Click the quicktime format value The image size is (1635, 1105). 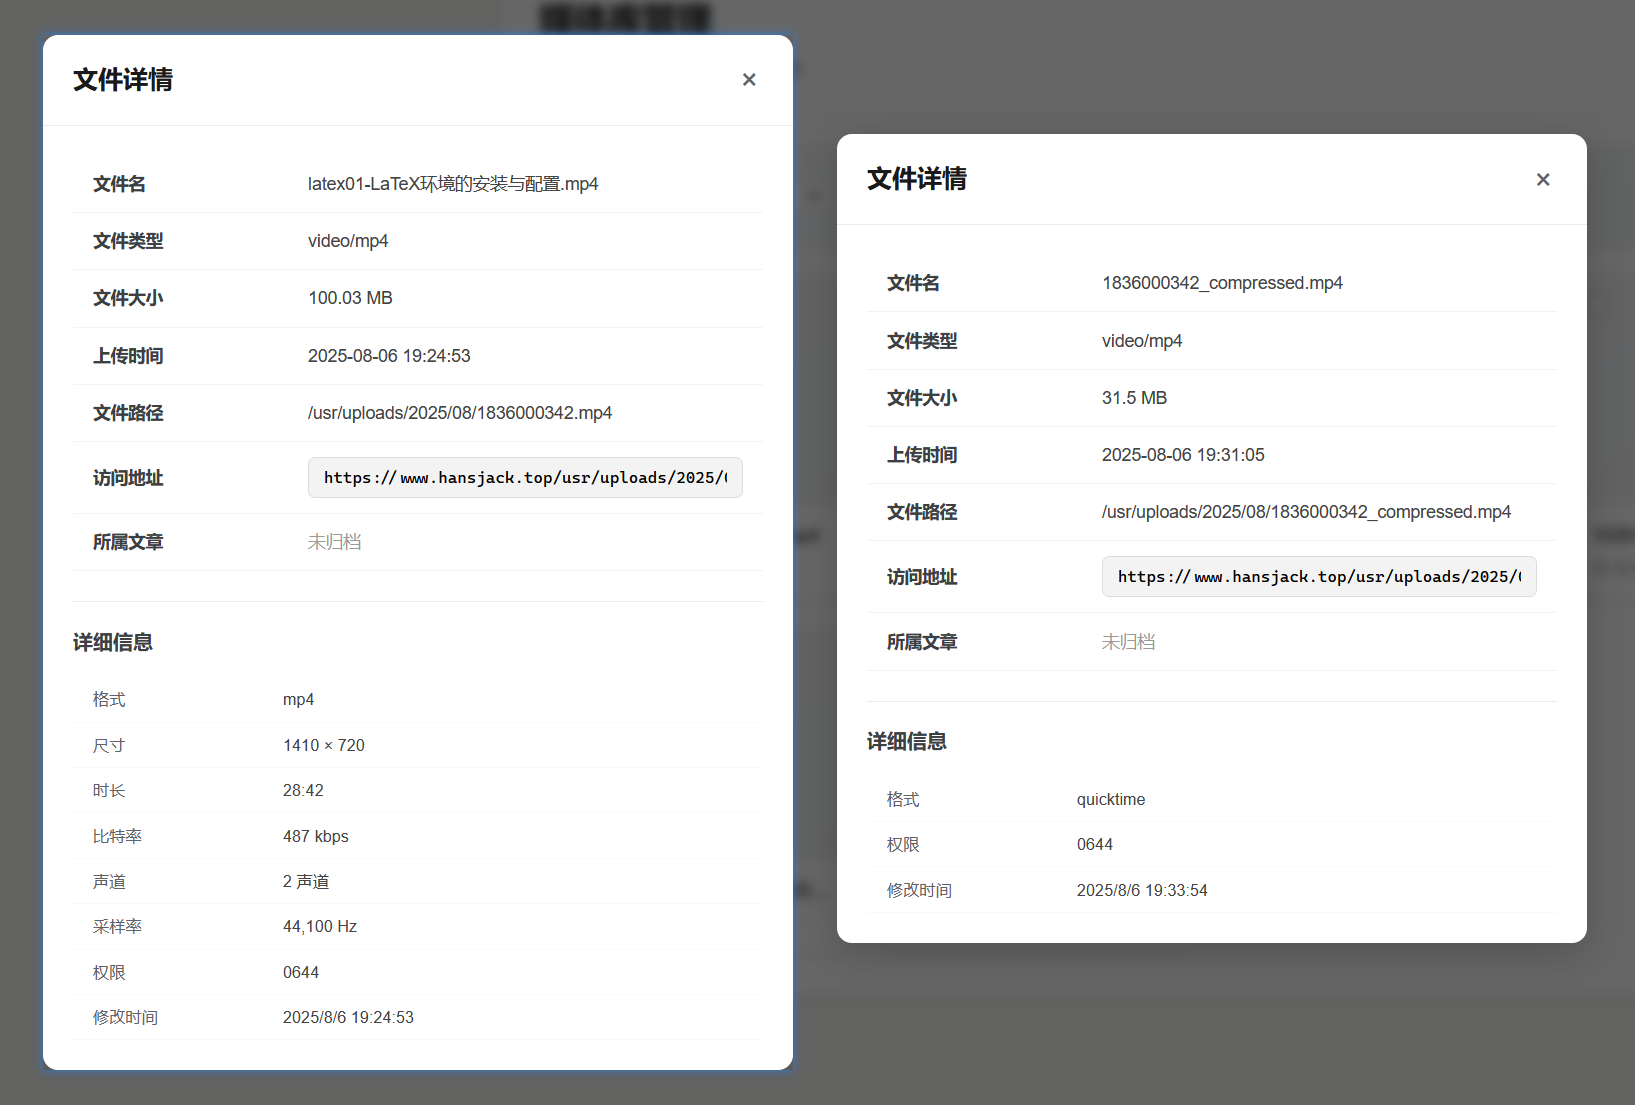[x=1110, y=799]
